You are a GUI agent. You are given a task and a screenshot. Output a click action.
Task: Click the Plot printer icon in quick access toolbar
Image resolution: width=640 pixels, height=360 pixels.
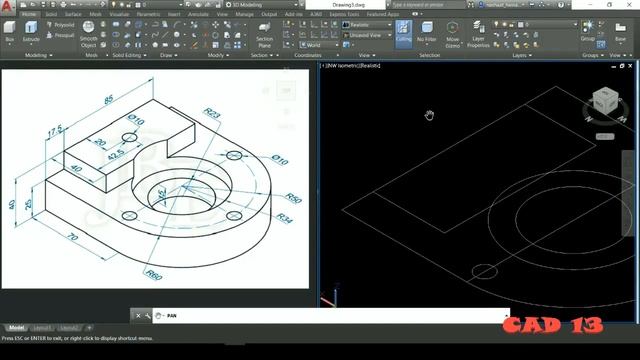63,5
